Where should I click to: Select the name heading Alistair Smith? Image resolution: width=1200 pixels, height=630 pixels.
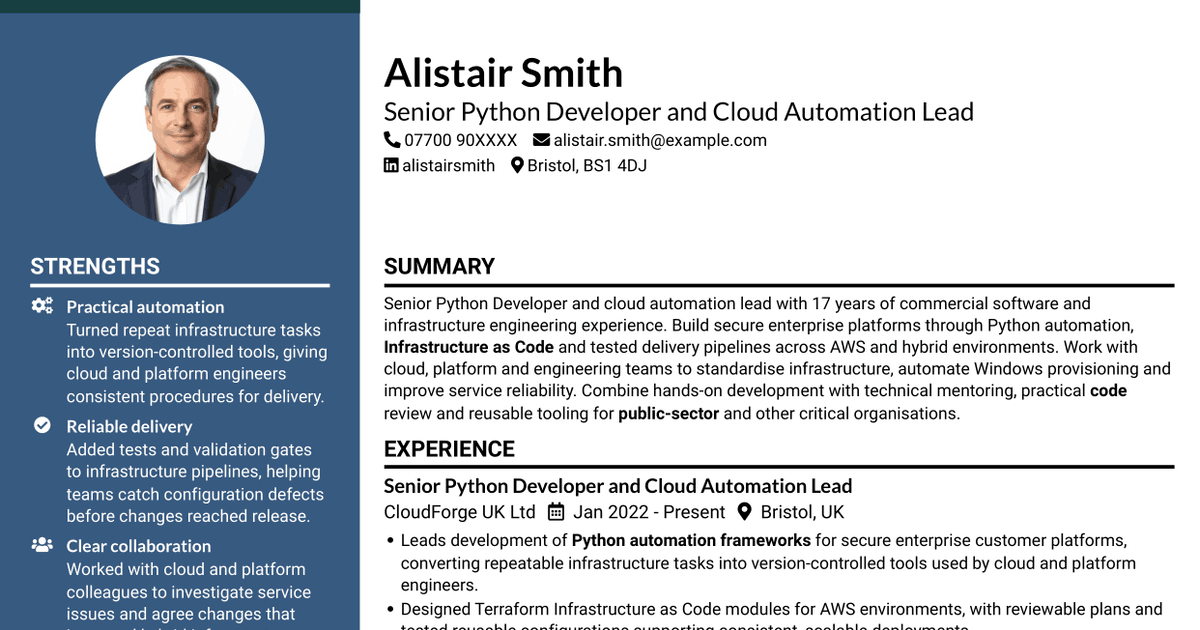click(503, 73)
